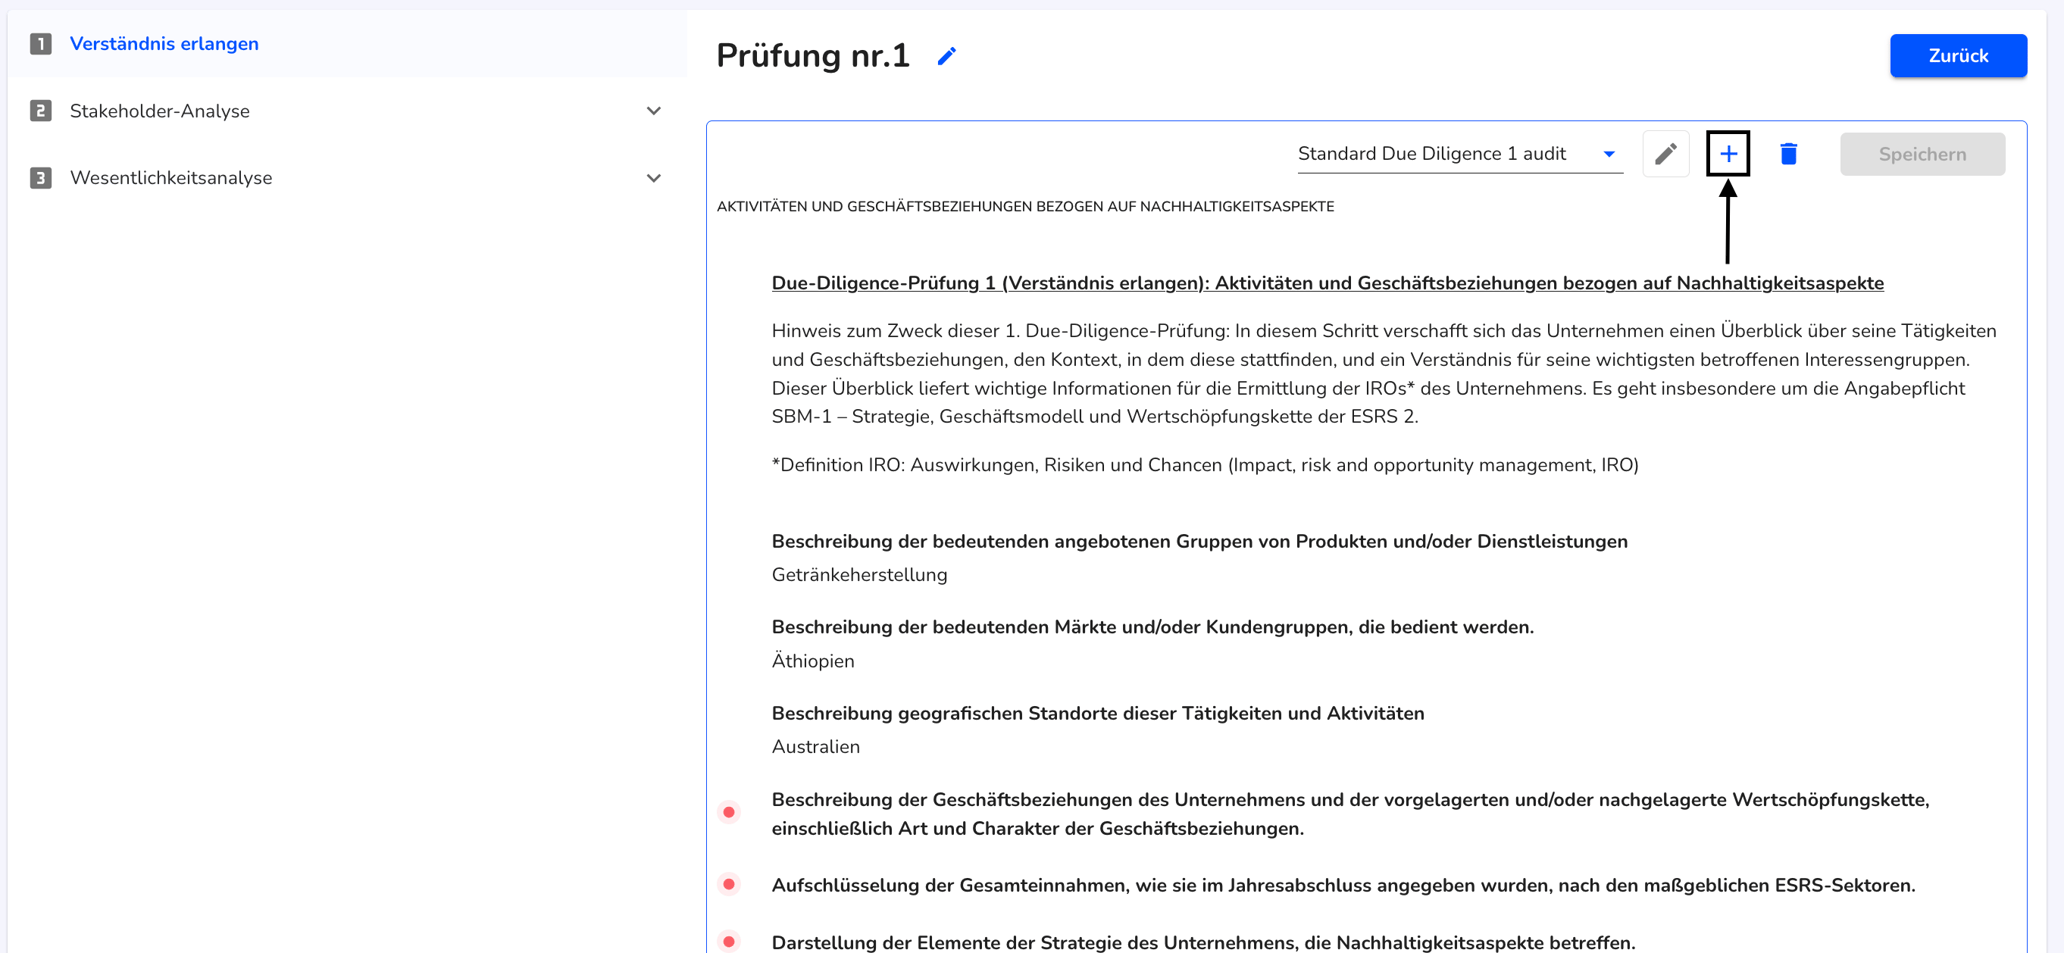
Task: Open Stakeholder-Analyse section
Action: 160,111
